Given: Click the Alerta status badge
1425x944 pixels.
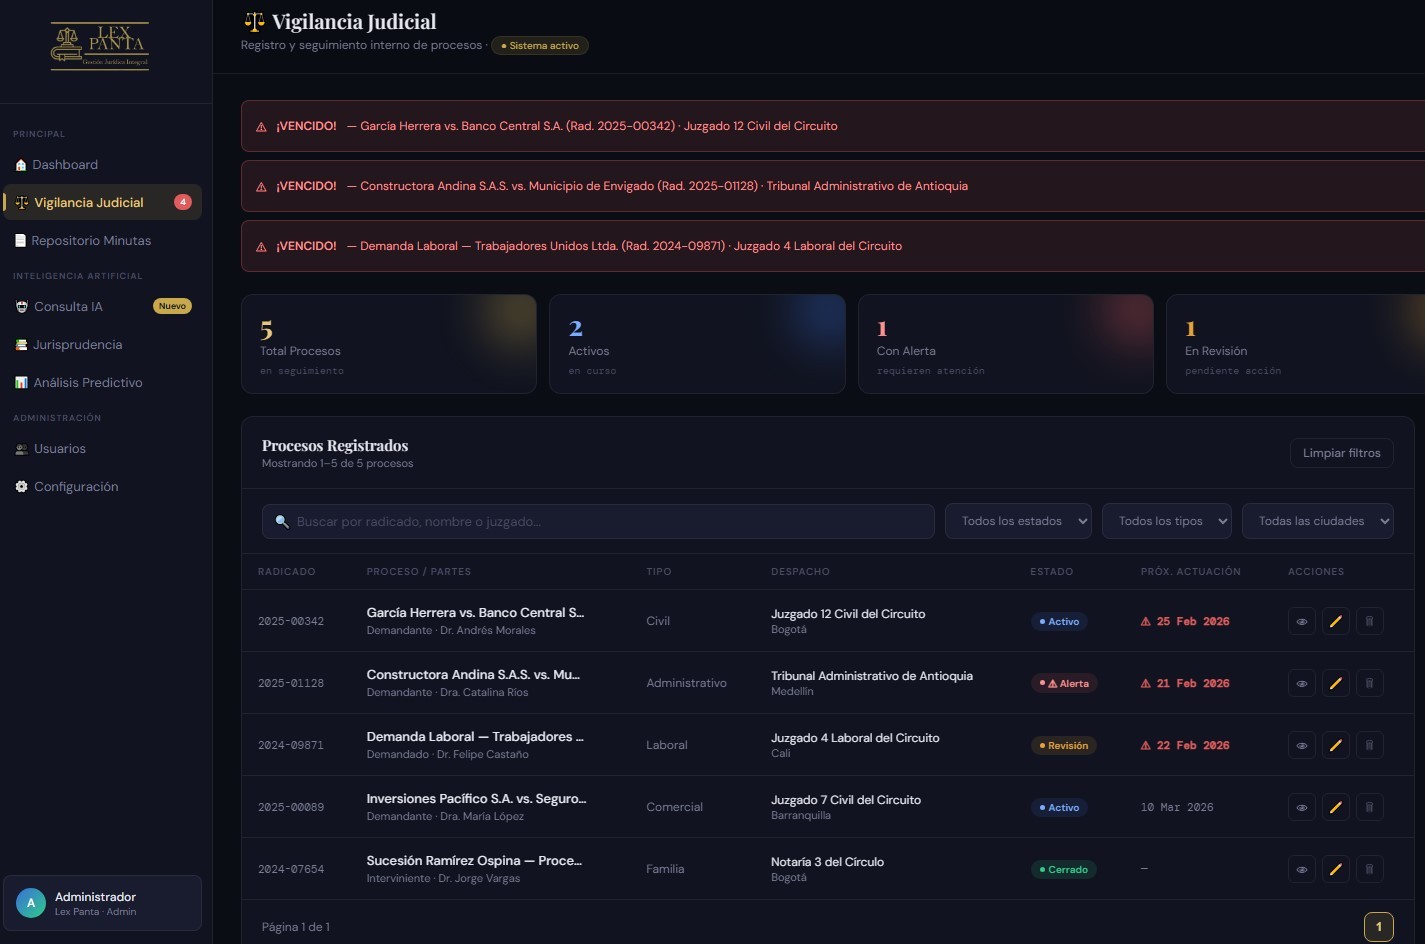Looking at the screenshot, I should click(x=1064, y=683).
